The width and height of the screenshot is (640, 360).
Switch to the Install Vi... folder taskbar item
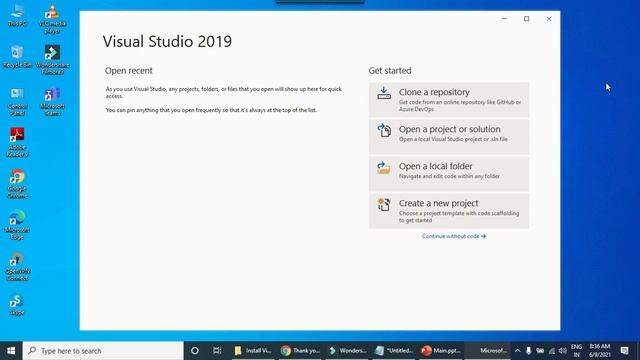point(253,351)
